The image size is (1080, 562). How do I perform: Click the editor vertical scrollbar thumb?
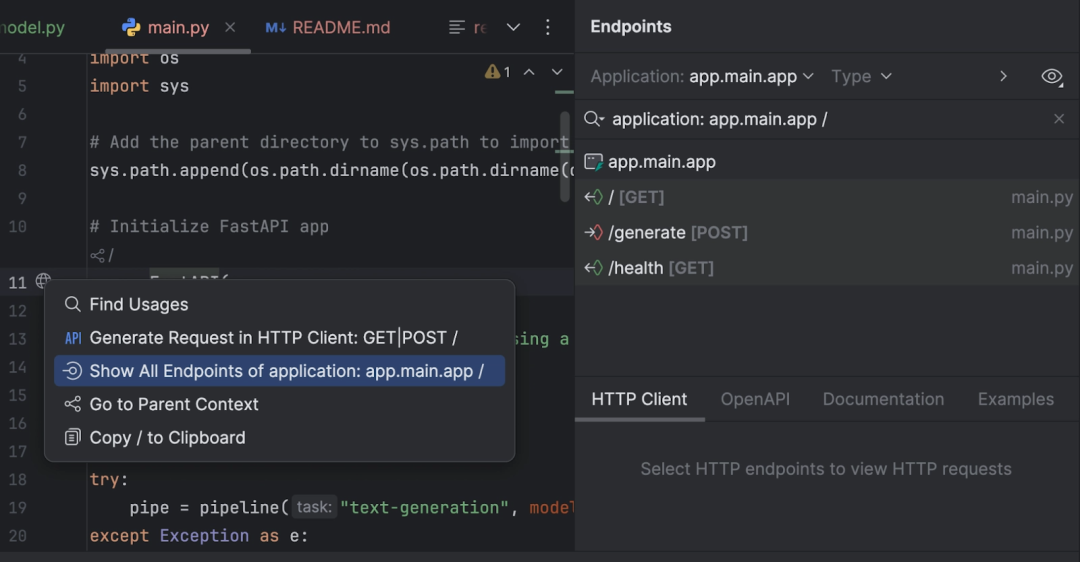coord(565,157)
